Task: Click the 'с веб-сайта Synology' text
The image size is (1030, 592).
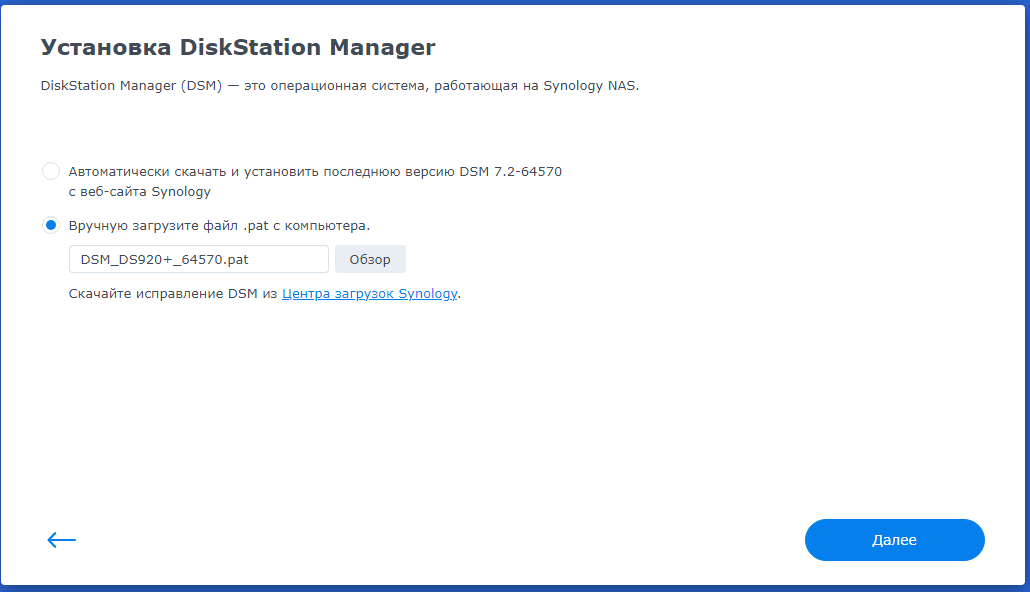Action: tap(139, 192)
